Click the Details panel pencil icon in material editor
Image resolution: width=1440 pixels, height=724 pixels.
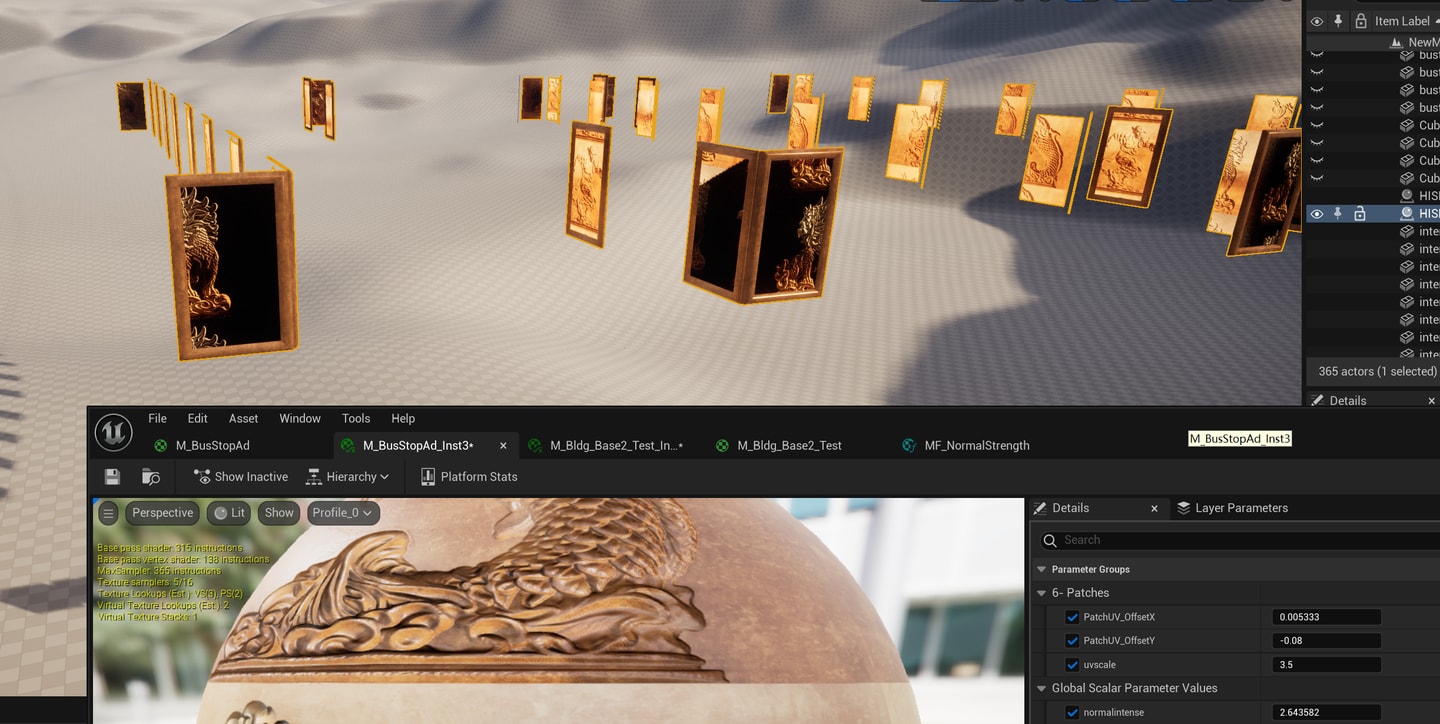[1040, 508]
